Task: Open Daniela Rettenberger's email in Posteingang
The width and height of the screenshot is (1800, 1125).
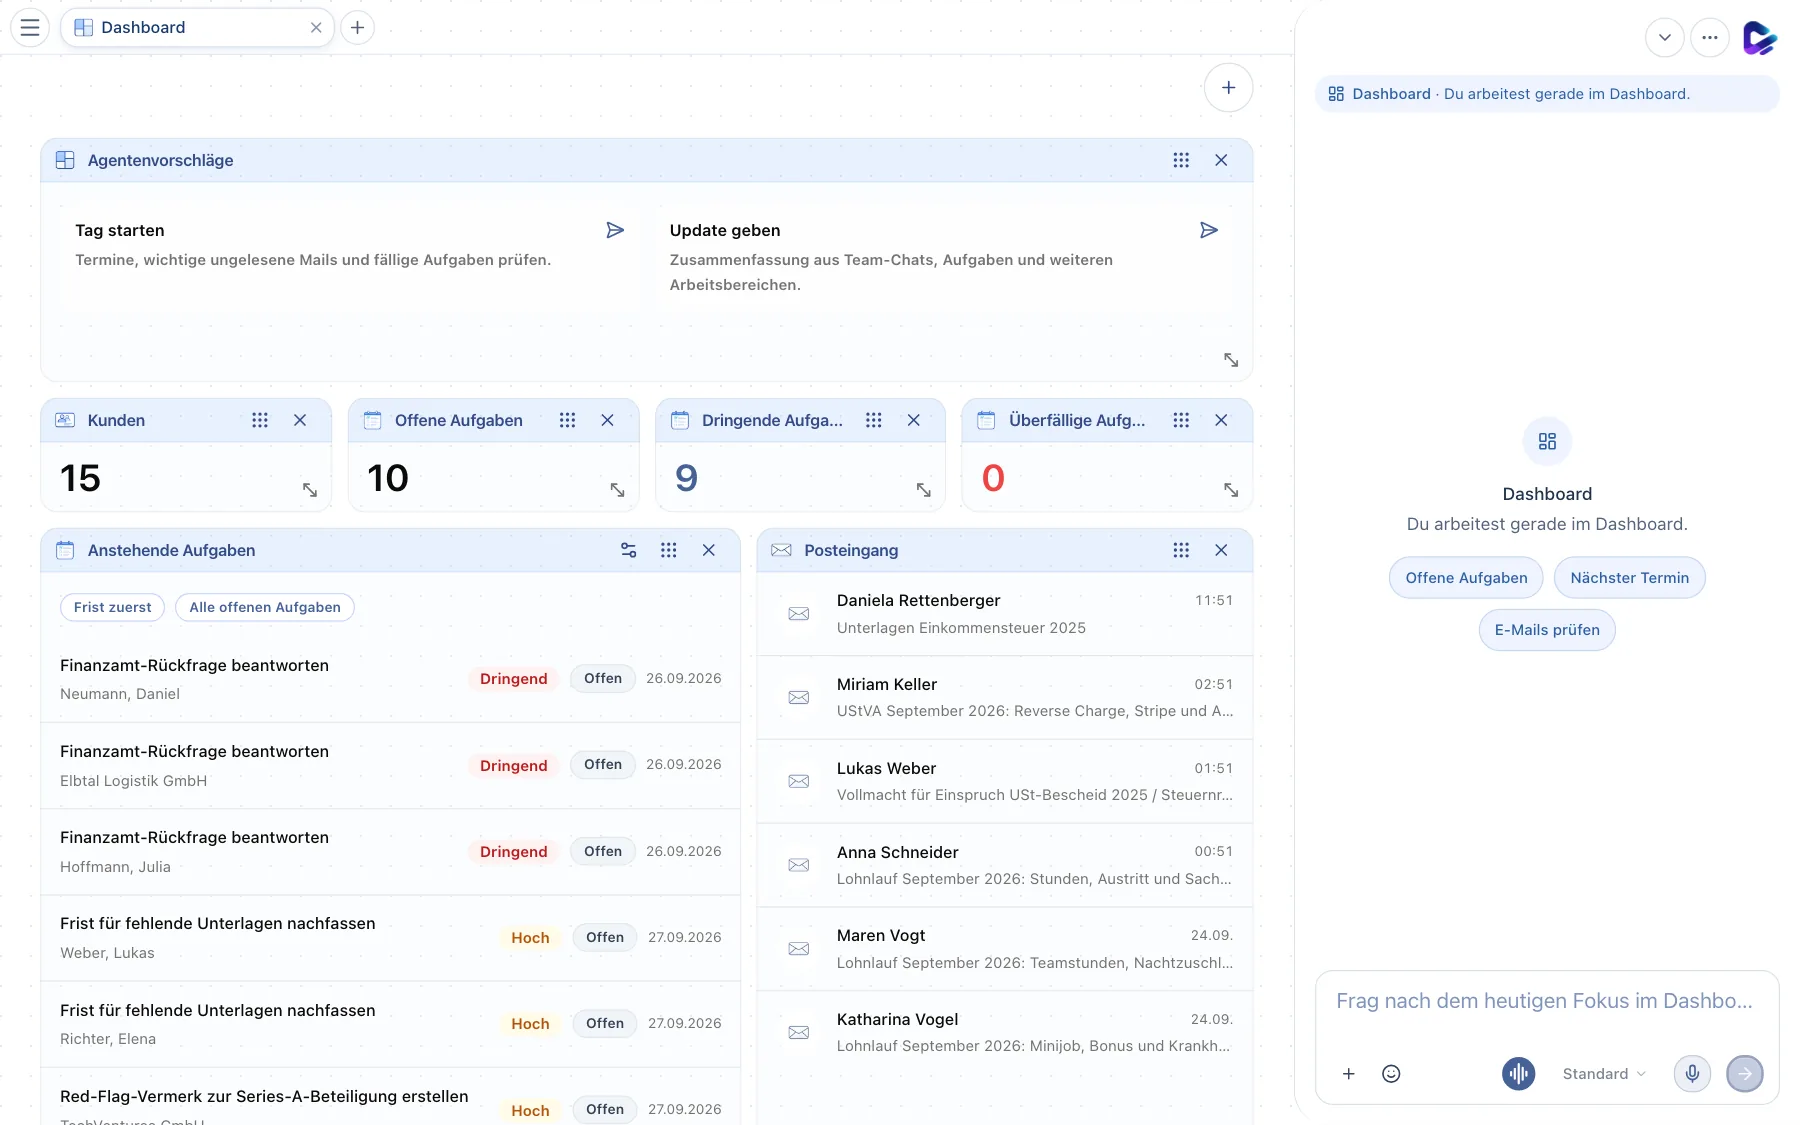Action: (x=1005, y=614)
